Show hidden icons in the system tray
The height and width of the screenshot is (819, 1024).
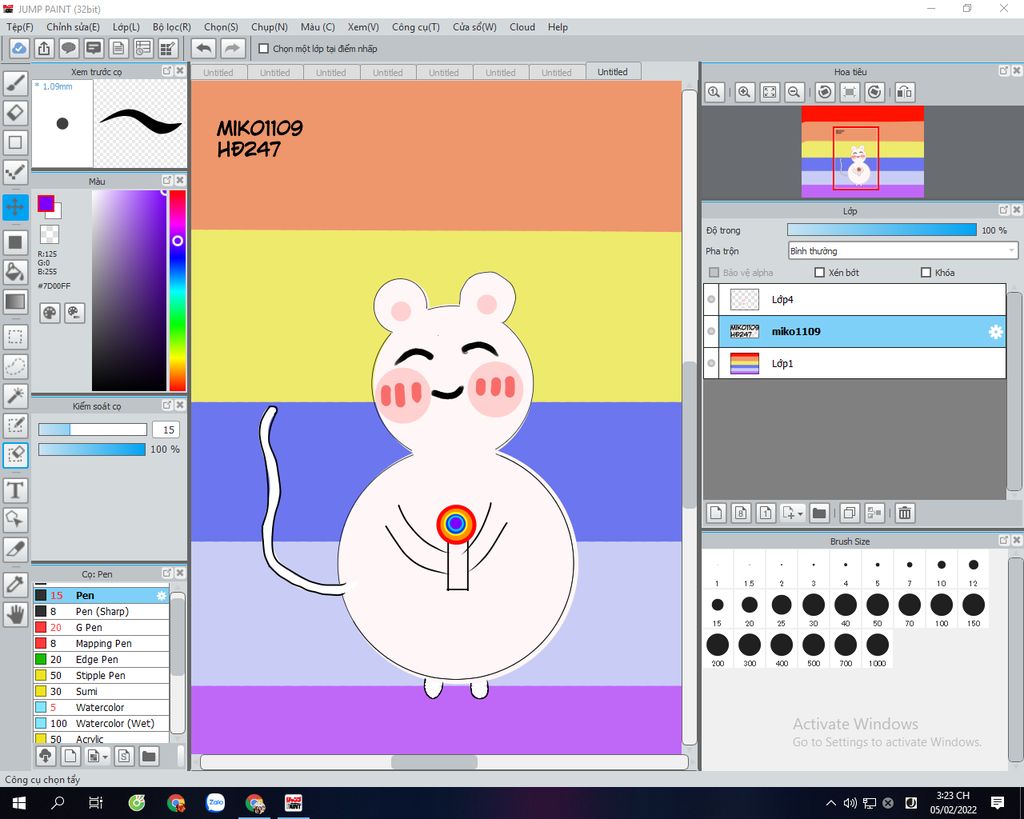[x=831, y=803]
